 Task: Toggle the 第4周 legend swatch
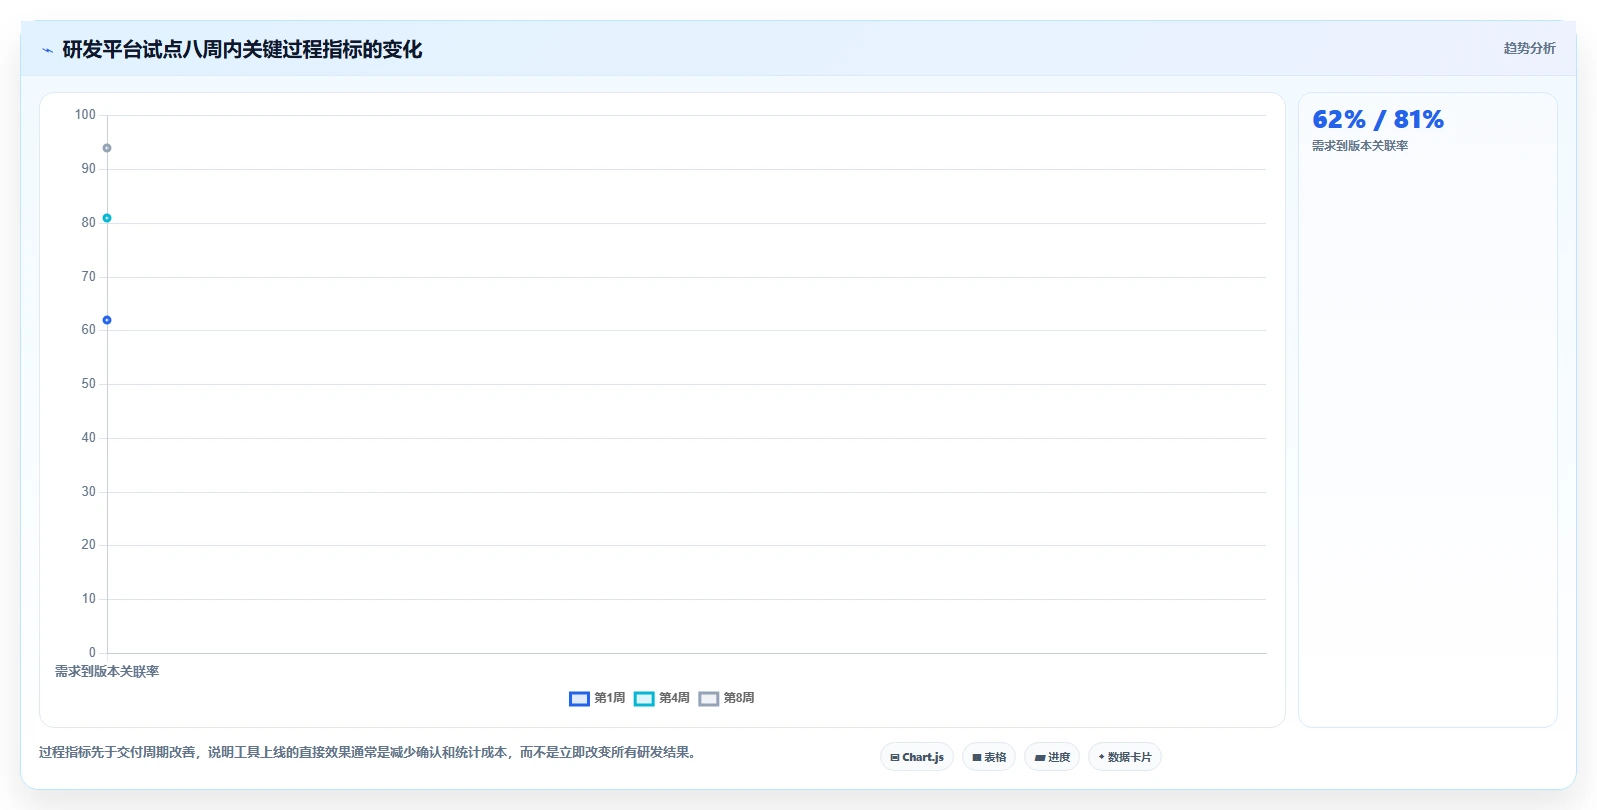tap(644, 698)
